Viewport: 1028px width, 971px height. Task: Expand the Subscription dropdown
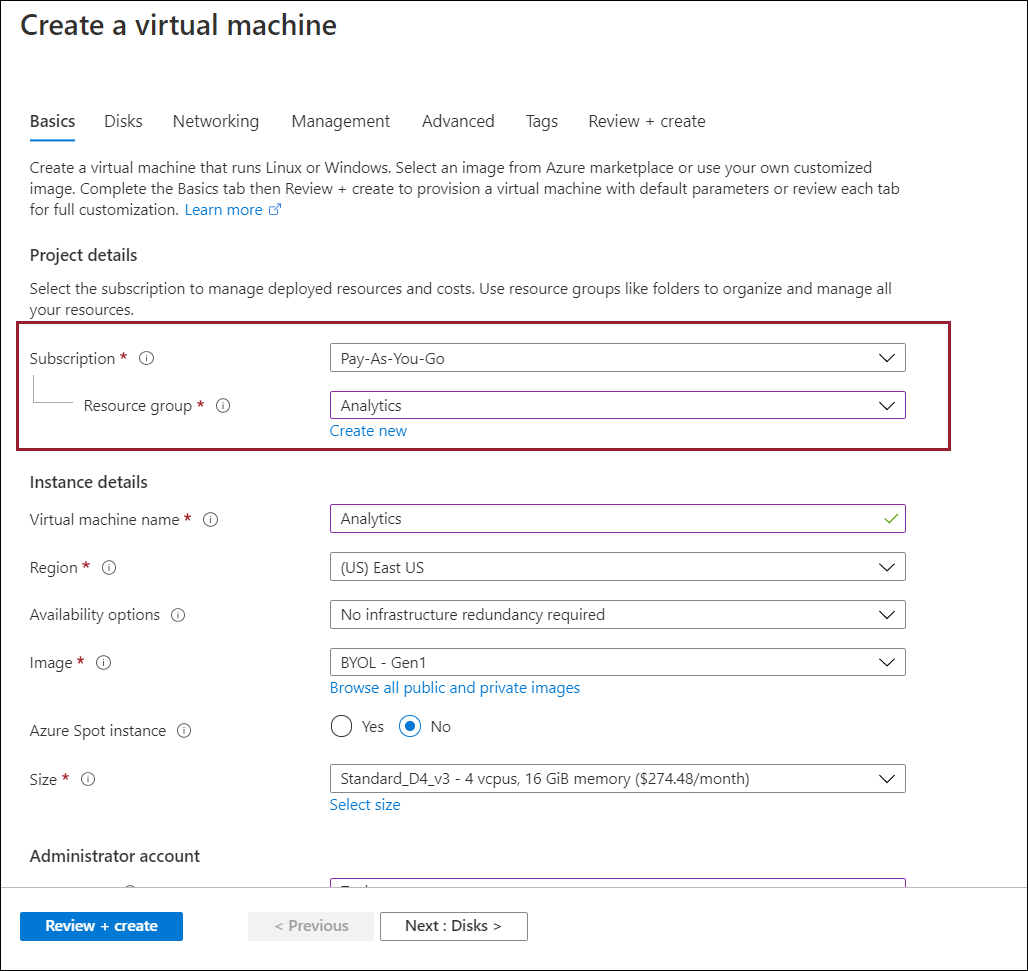tap(617, 358)
